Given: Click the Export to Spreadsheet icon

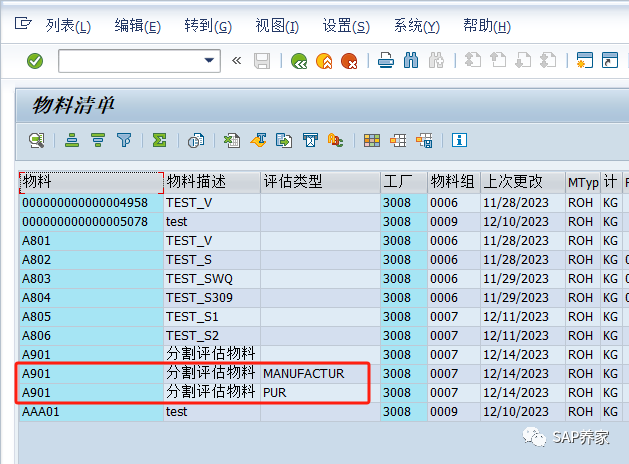Looking at the screenshot, I should 232,140.
